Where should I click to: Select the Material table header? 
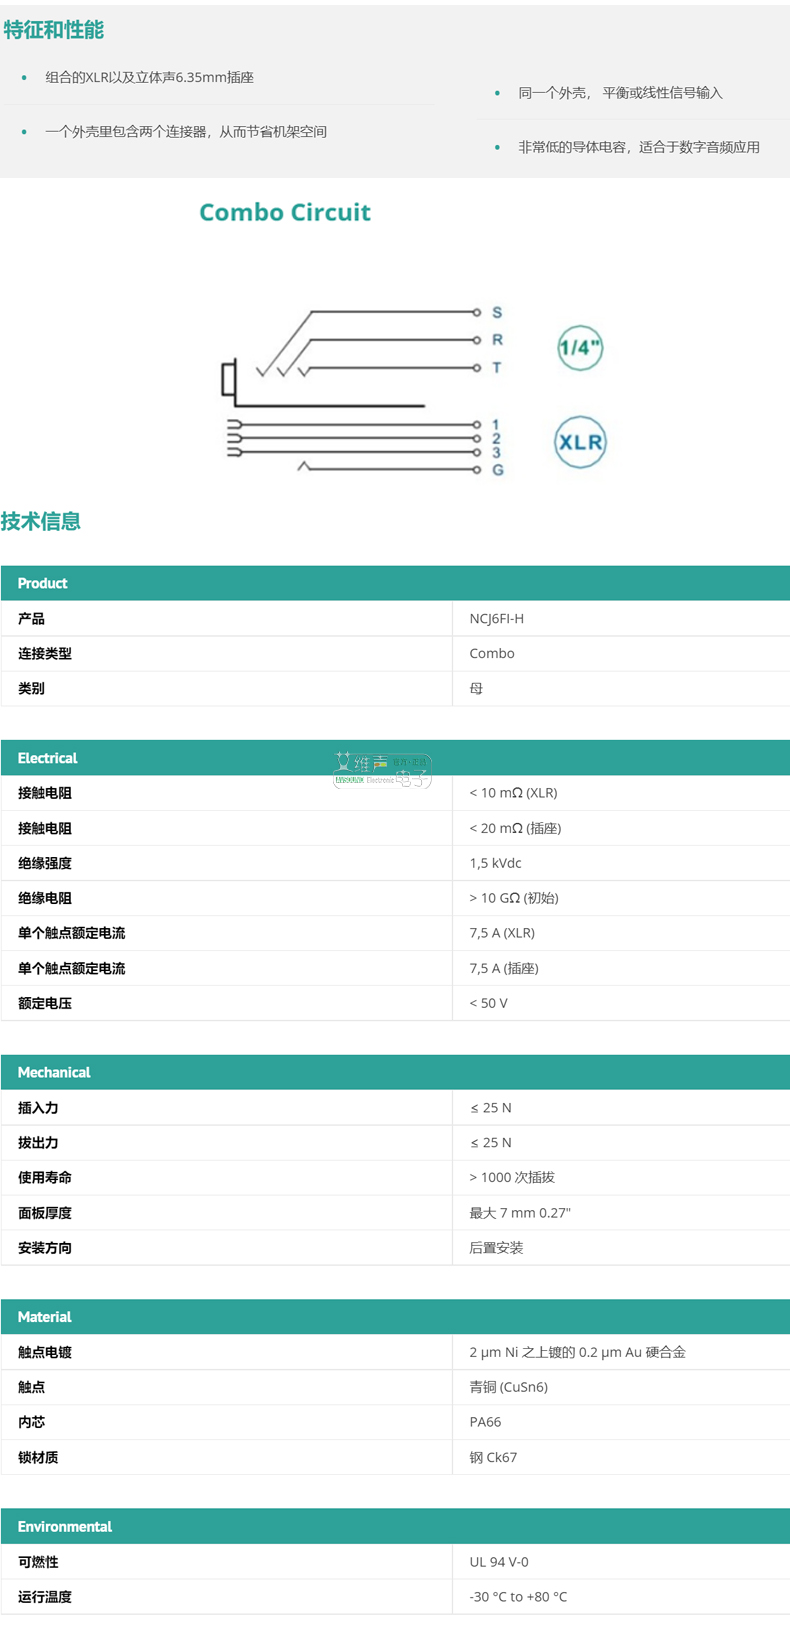(395, 1317)
